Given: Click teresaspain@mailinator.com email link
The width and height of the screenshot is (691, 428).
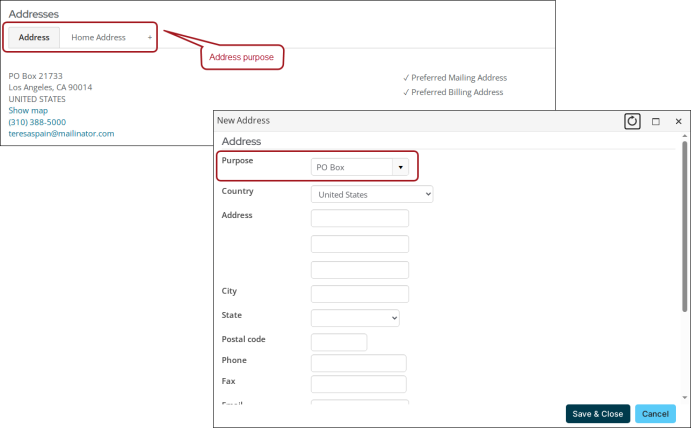Looking at the screenshot, I should (61, 134).
